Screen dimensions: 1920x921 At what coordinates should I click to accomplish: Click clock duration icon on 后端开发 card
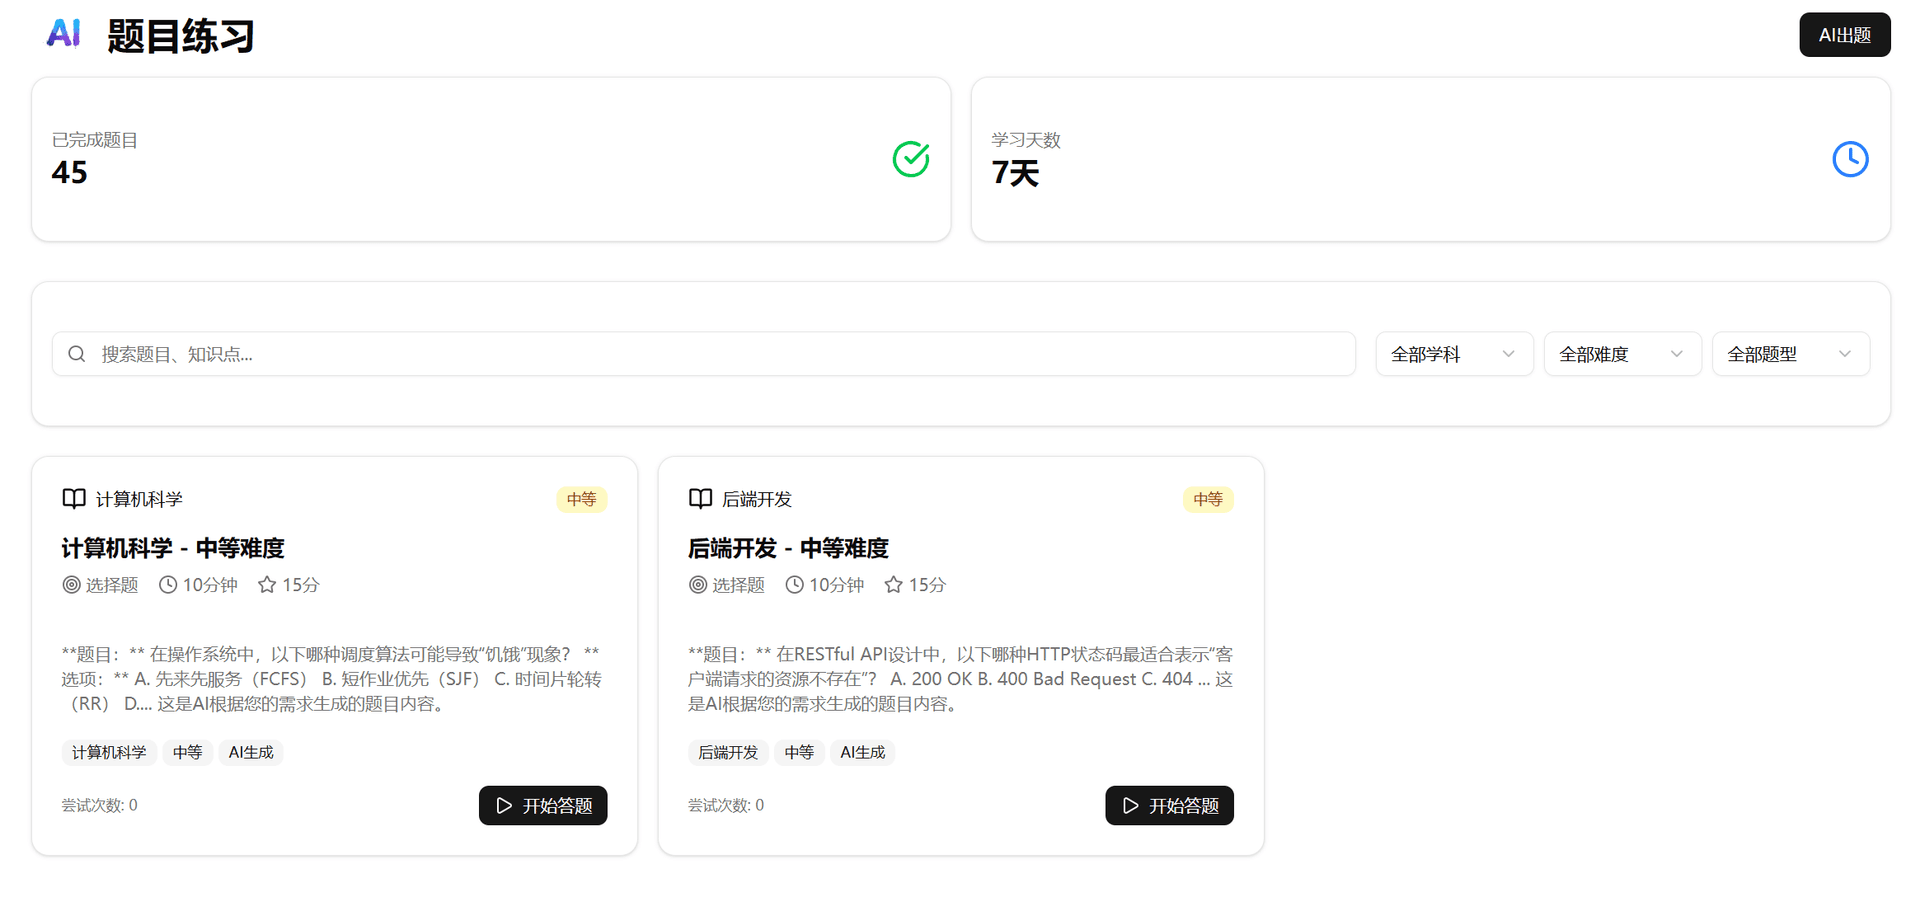794,585
